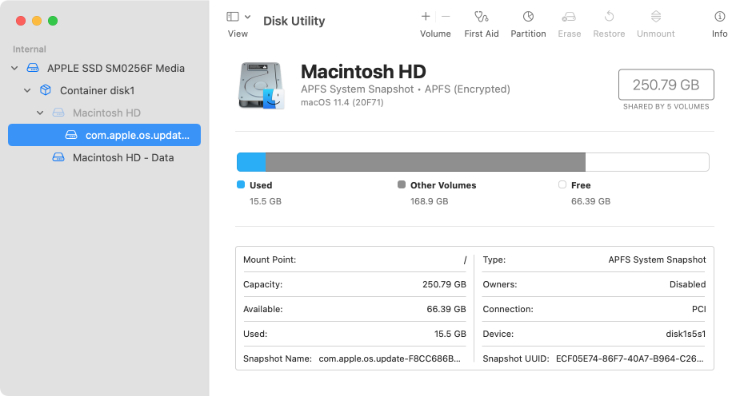Viewport: 740px width, 396px height.
Task: Click the 250.79 GB capacity box
Action: pos(666,85)
